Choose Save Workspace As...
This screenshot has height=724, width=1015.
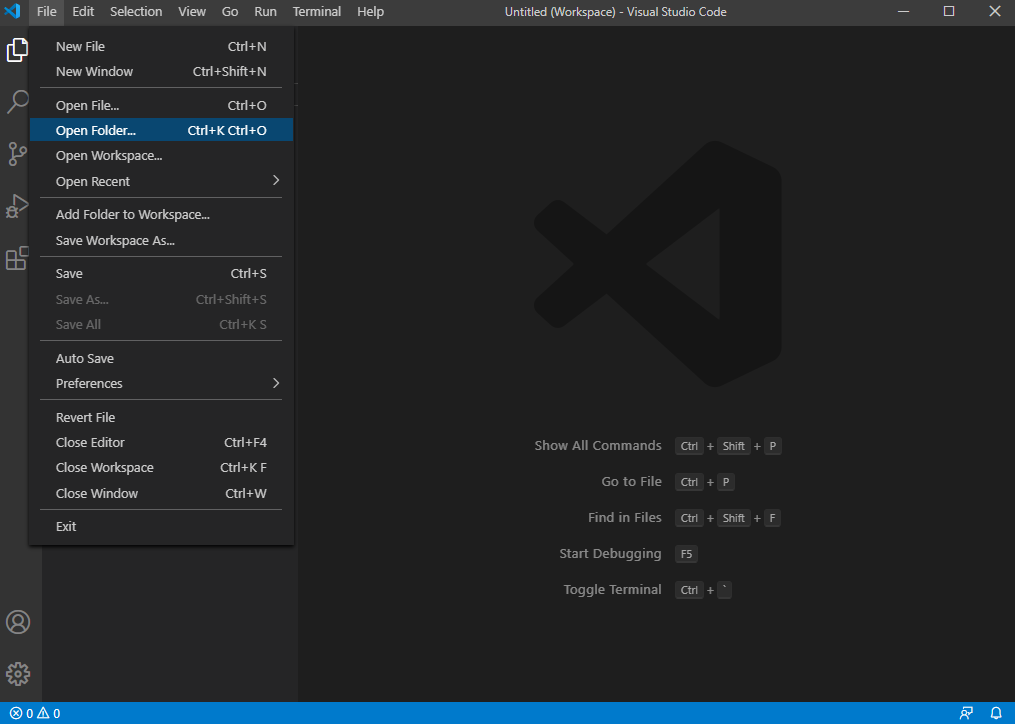click(x=161, y=240)
